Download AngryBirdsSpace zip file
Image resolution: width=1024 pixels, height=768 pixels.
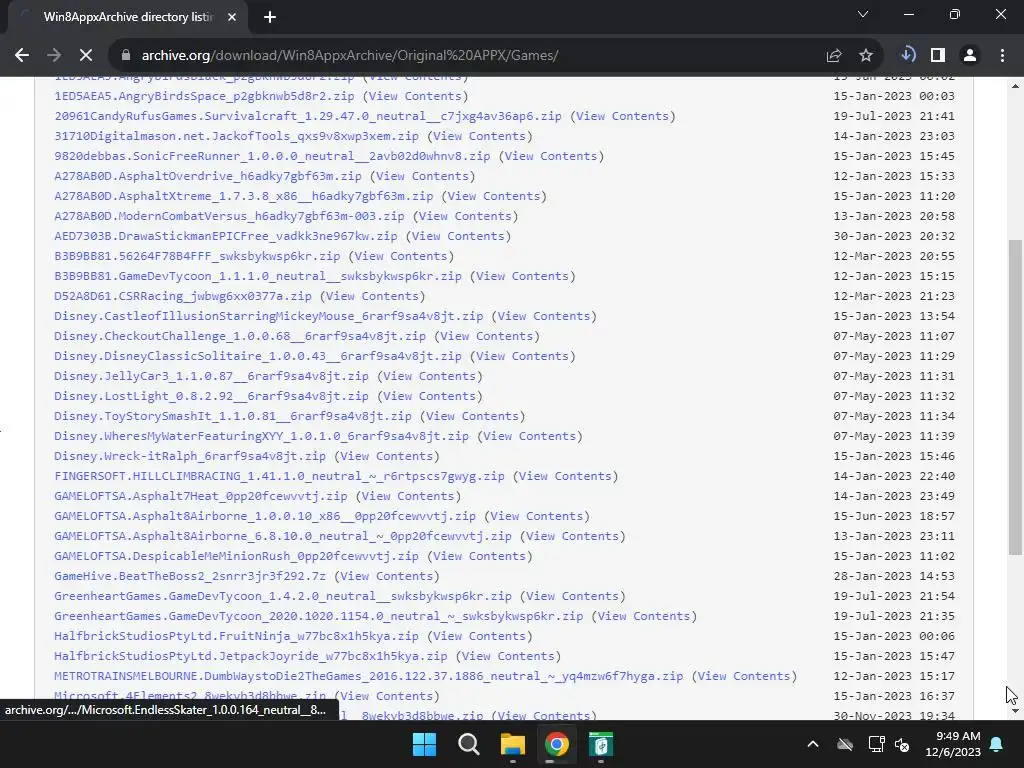(204, 96)
